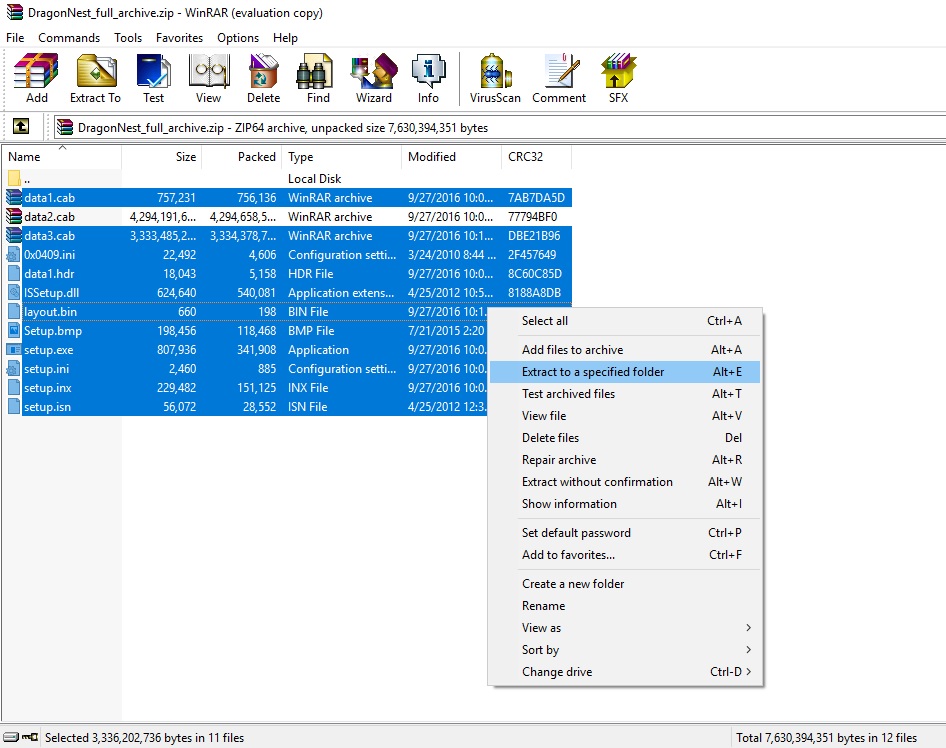This screenshot has width=946, height=748.
Task: Select the setup.isn file name
Action: coord(48,407)
